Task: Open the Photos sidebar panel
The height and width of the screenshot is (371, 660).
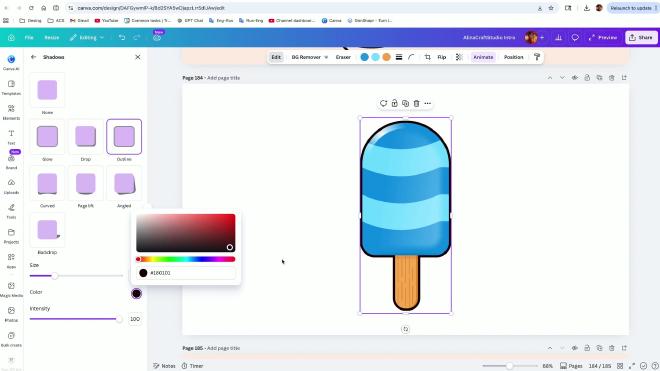Action: (x=11, y=314)
